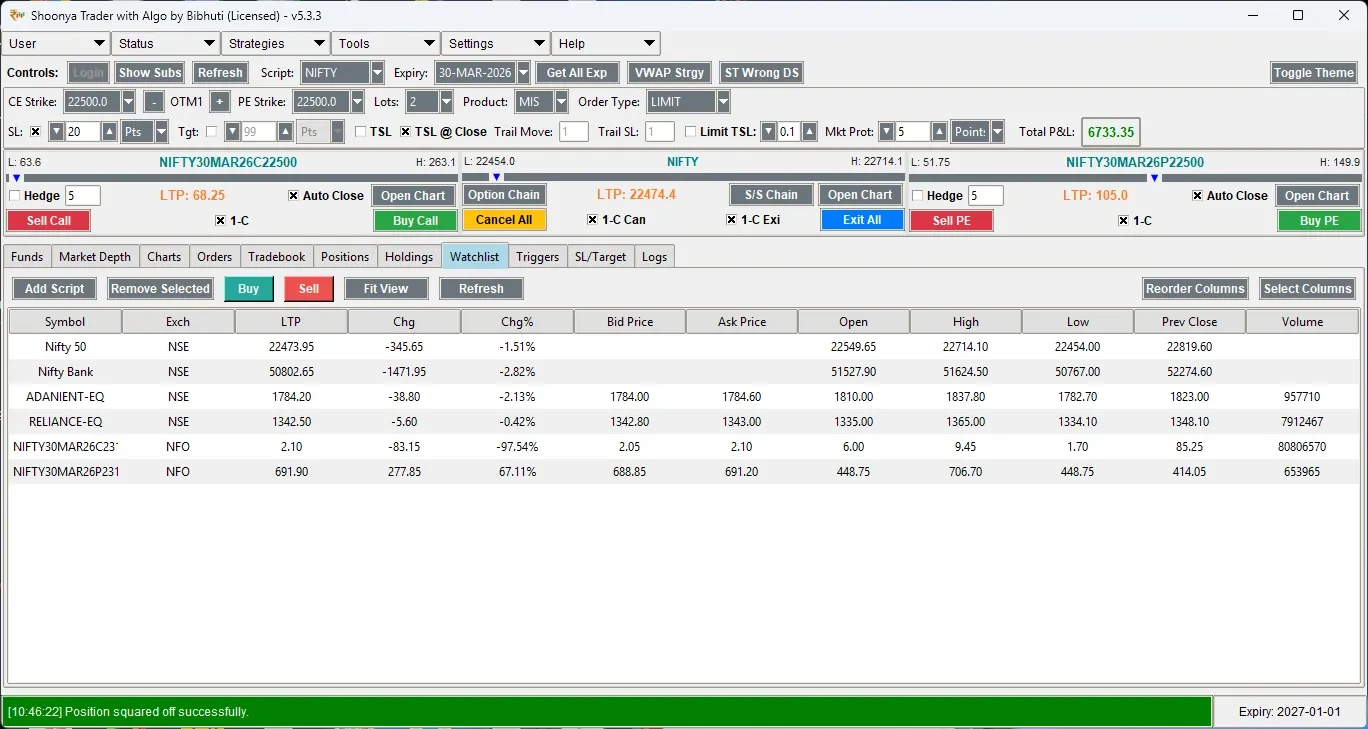Click the Total P&L value 6733.35
The height and width of the screenshot is (729, 1368).
point(1111,132)
